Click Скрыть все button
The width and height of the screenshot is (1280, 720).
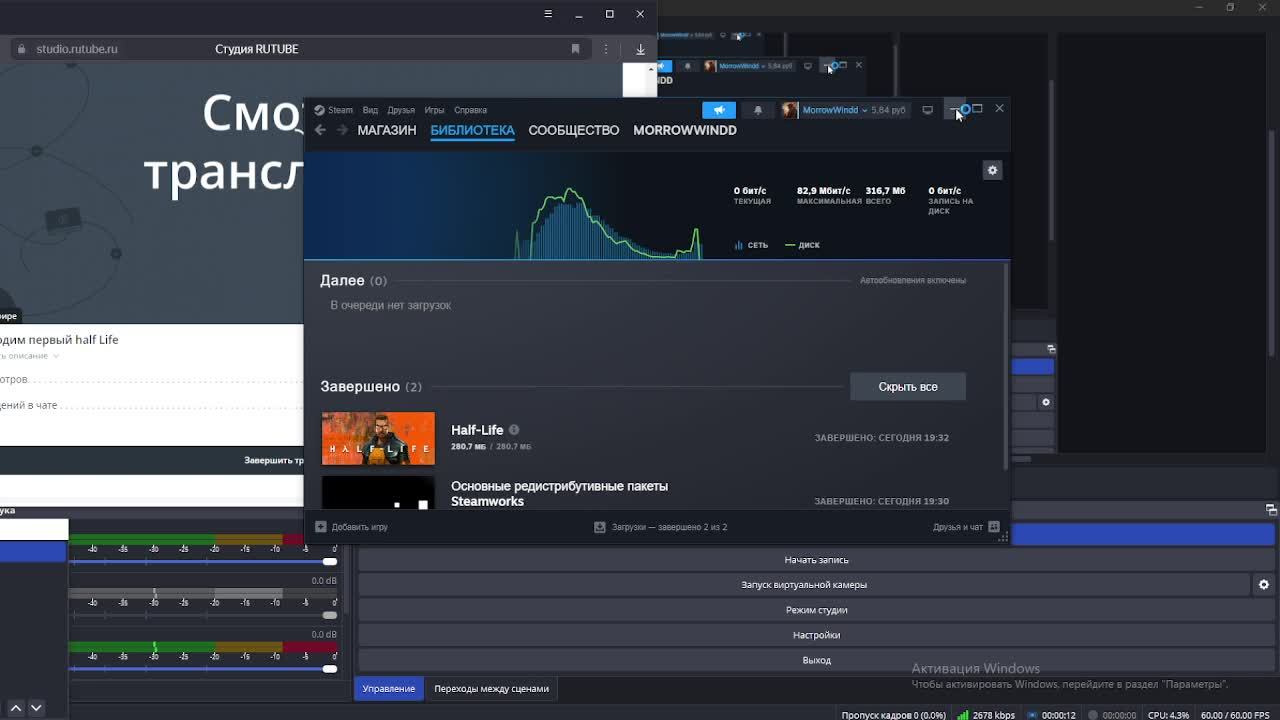[x=908, y=387]
